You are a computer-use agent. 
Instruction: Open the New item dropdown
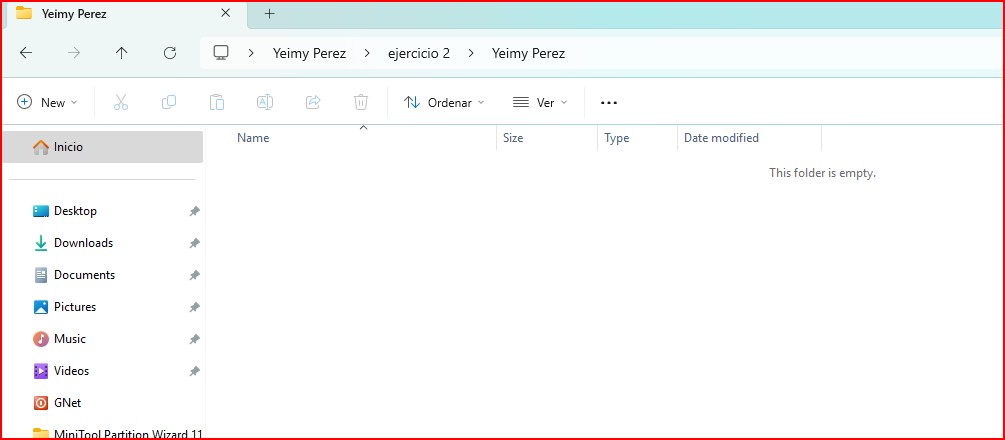pos(47,102)
